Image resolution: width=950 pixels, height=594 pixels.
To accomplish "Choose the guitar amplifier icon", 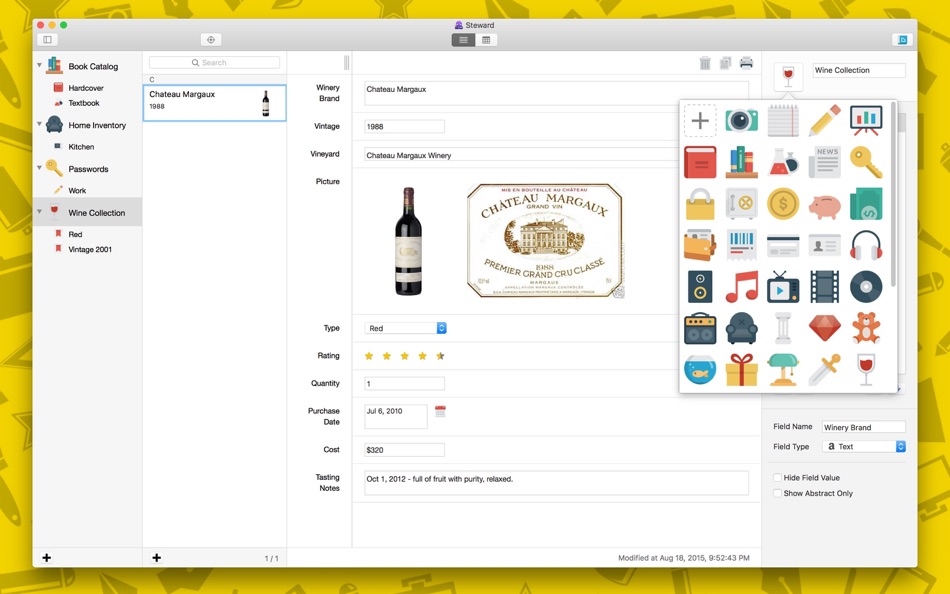I will click(700, 329).
